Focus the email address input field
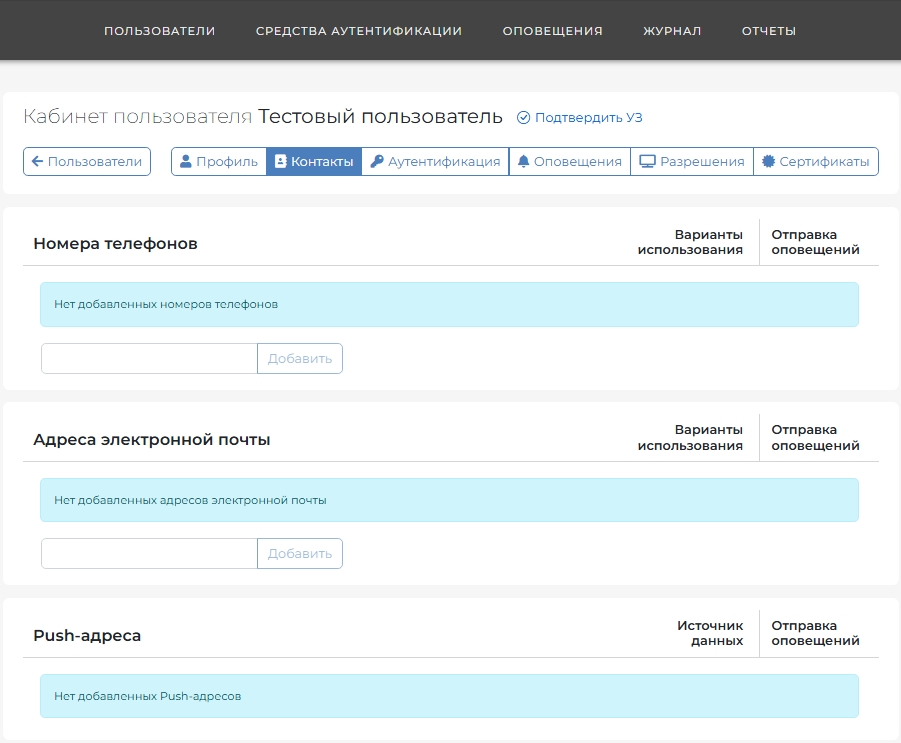The image size is (901, 743). tap(149, 553)
